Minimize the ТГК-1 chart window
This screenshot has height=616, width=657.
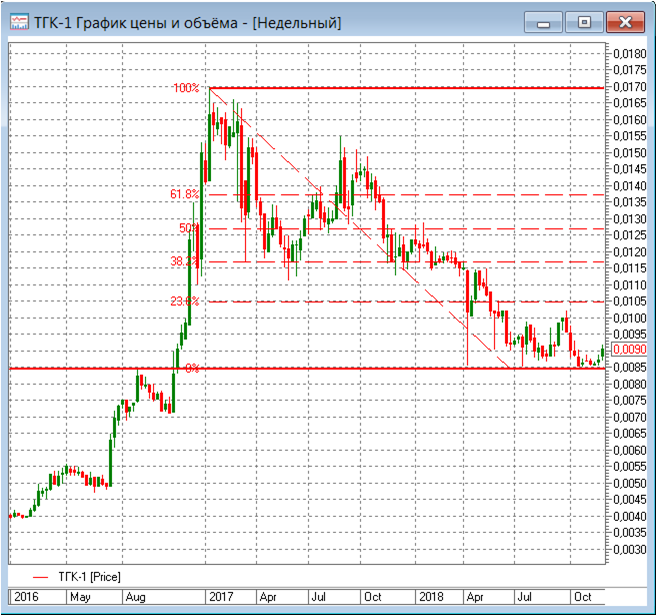(x=541, y=21)
